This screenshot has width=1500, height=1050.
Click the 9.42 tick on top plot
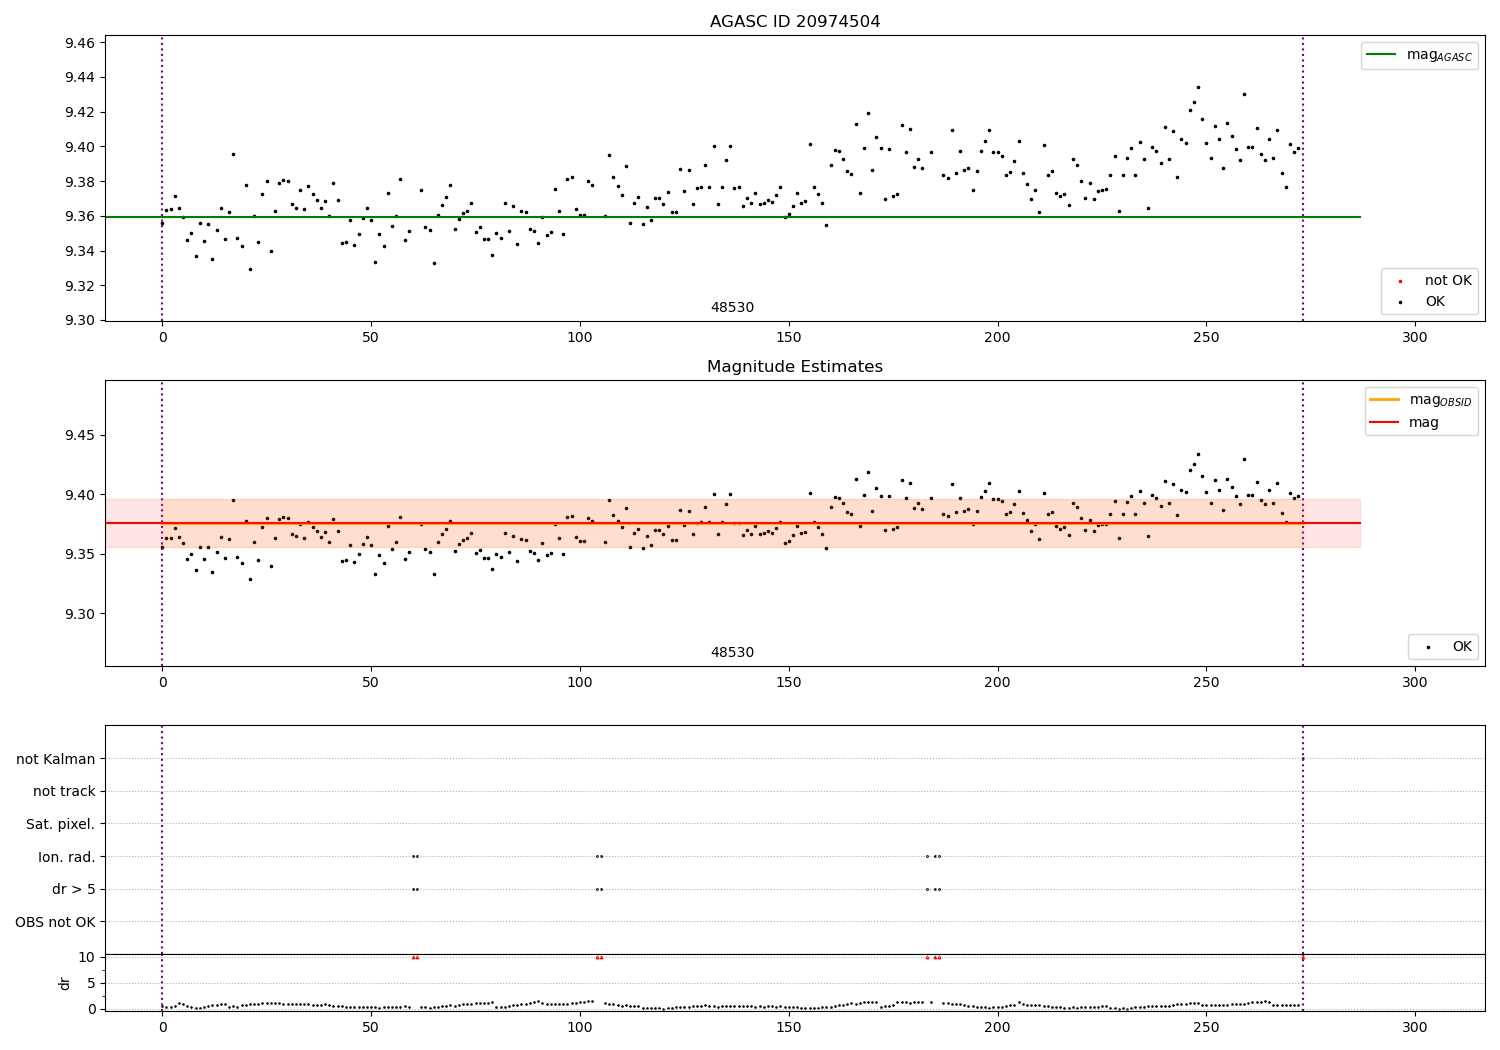[x=81, y=112]
